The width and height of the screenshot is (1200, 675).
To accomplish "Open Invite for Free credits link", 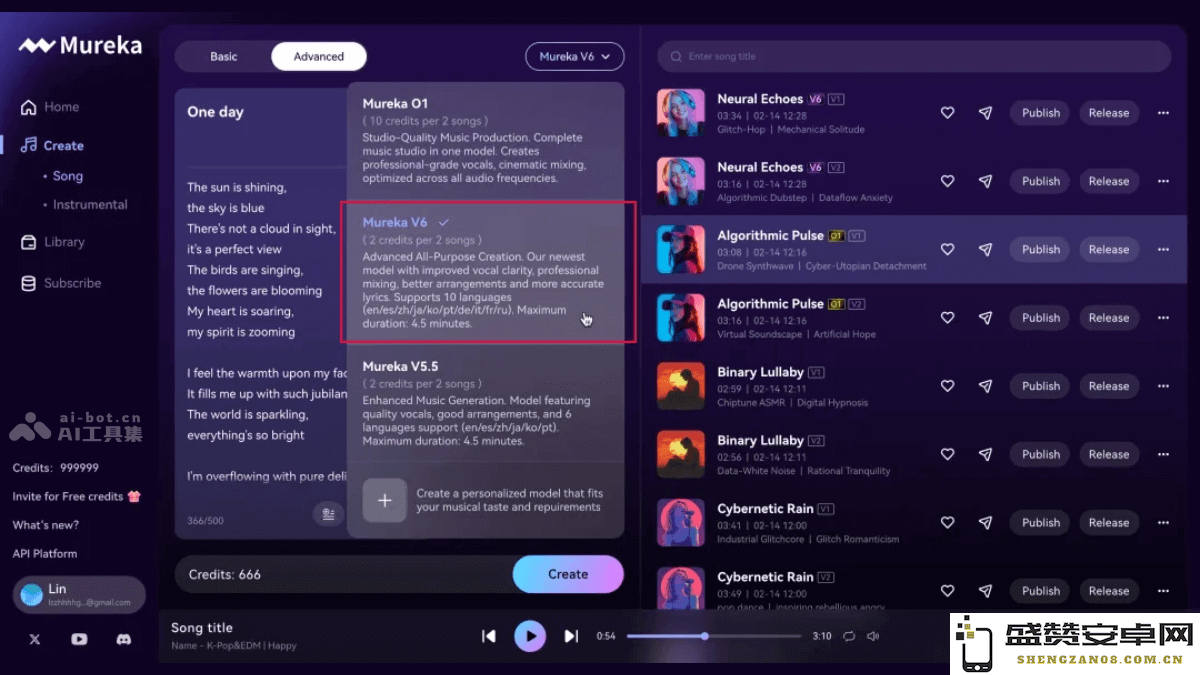I will [x=76, y=496].
